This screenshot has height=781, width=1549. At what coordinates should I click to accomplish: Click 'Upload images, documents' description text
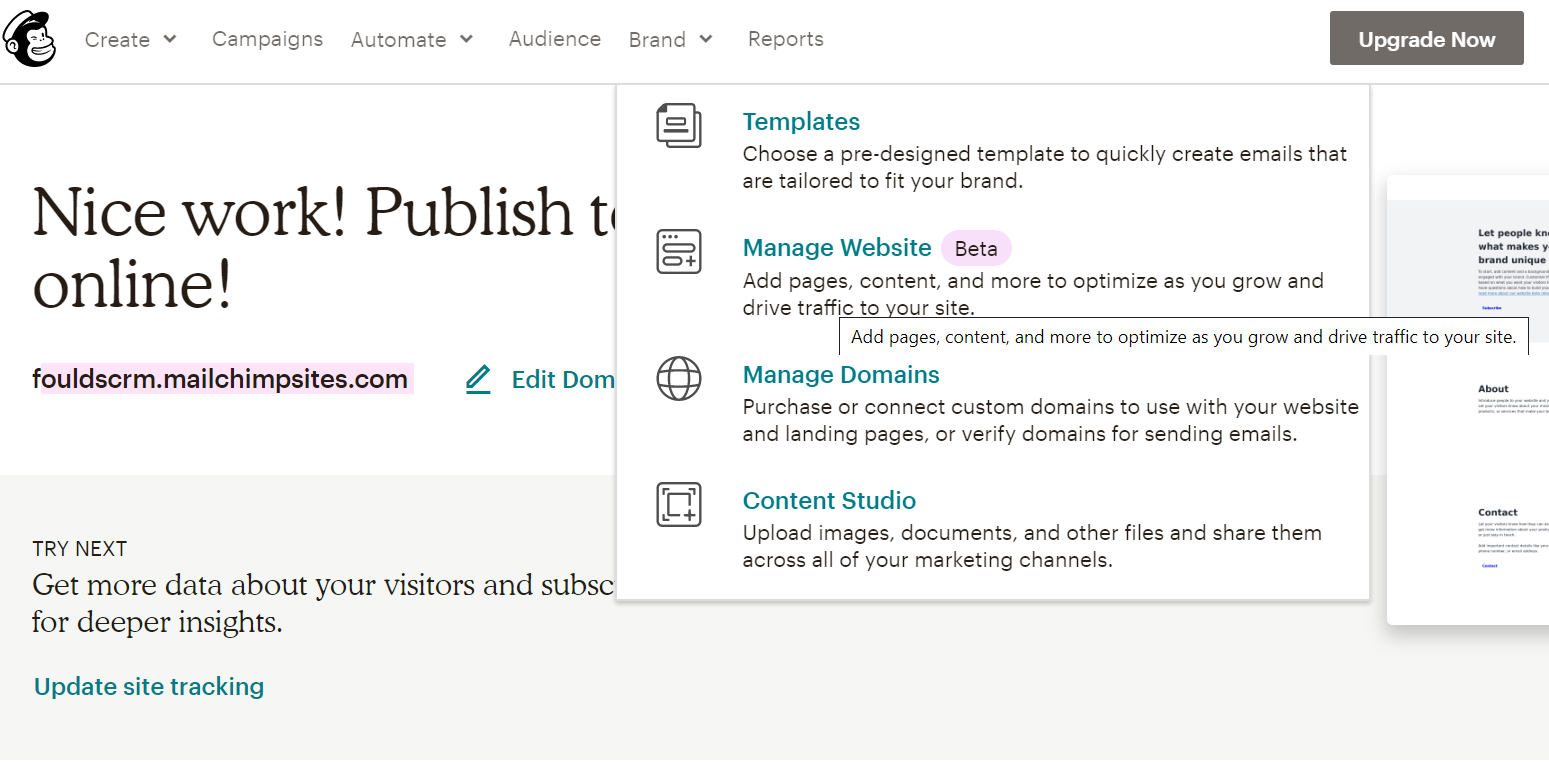tap(1032, 546)
